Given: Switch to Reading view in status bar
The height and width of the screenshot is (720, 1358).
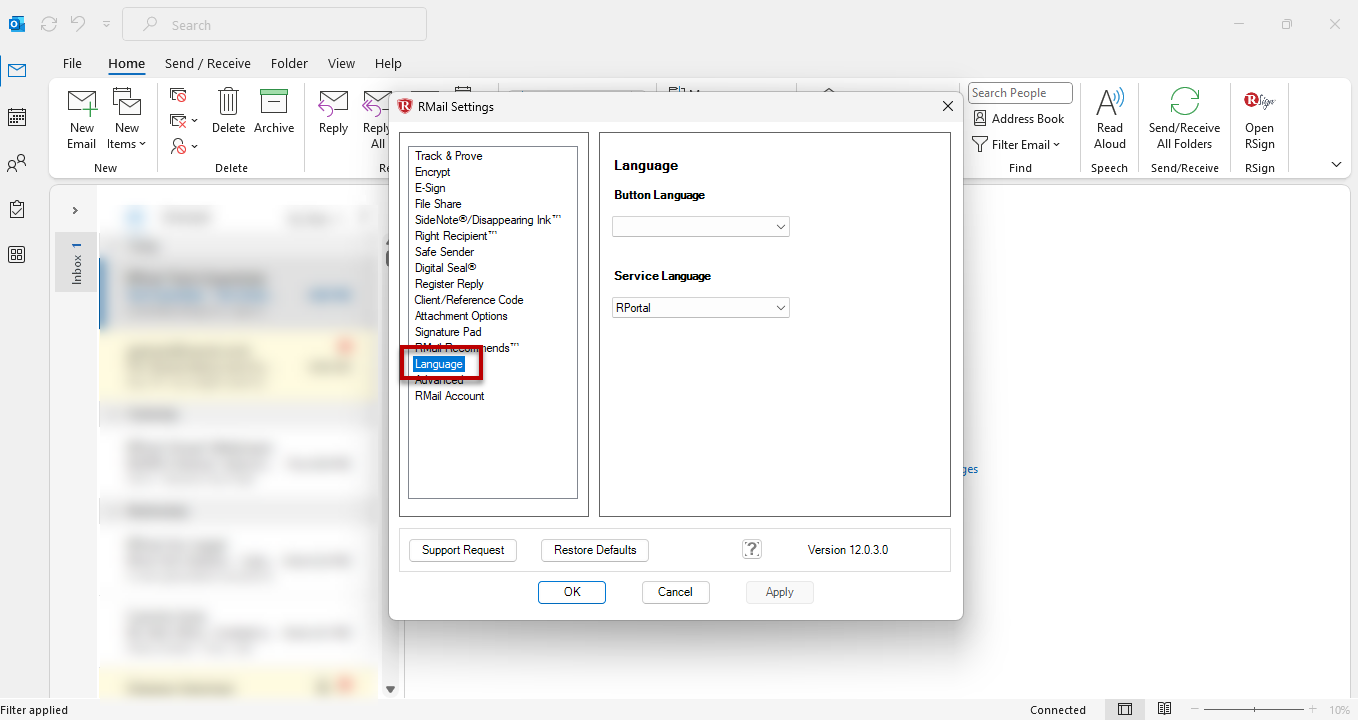Looking at the screenshot, I should (x=1164, y=710).
